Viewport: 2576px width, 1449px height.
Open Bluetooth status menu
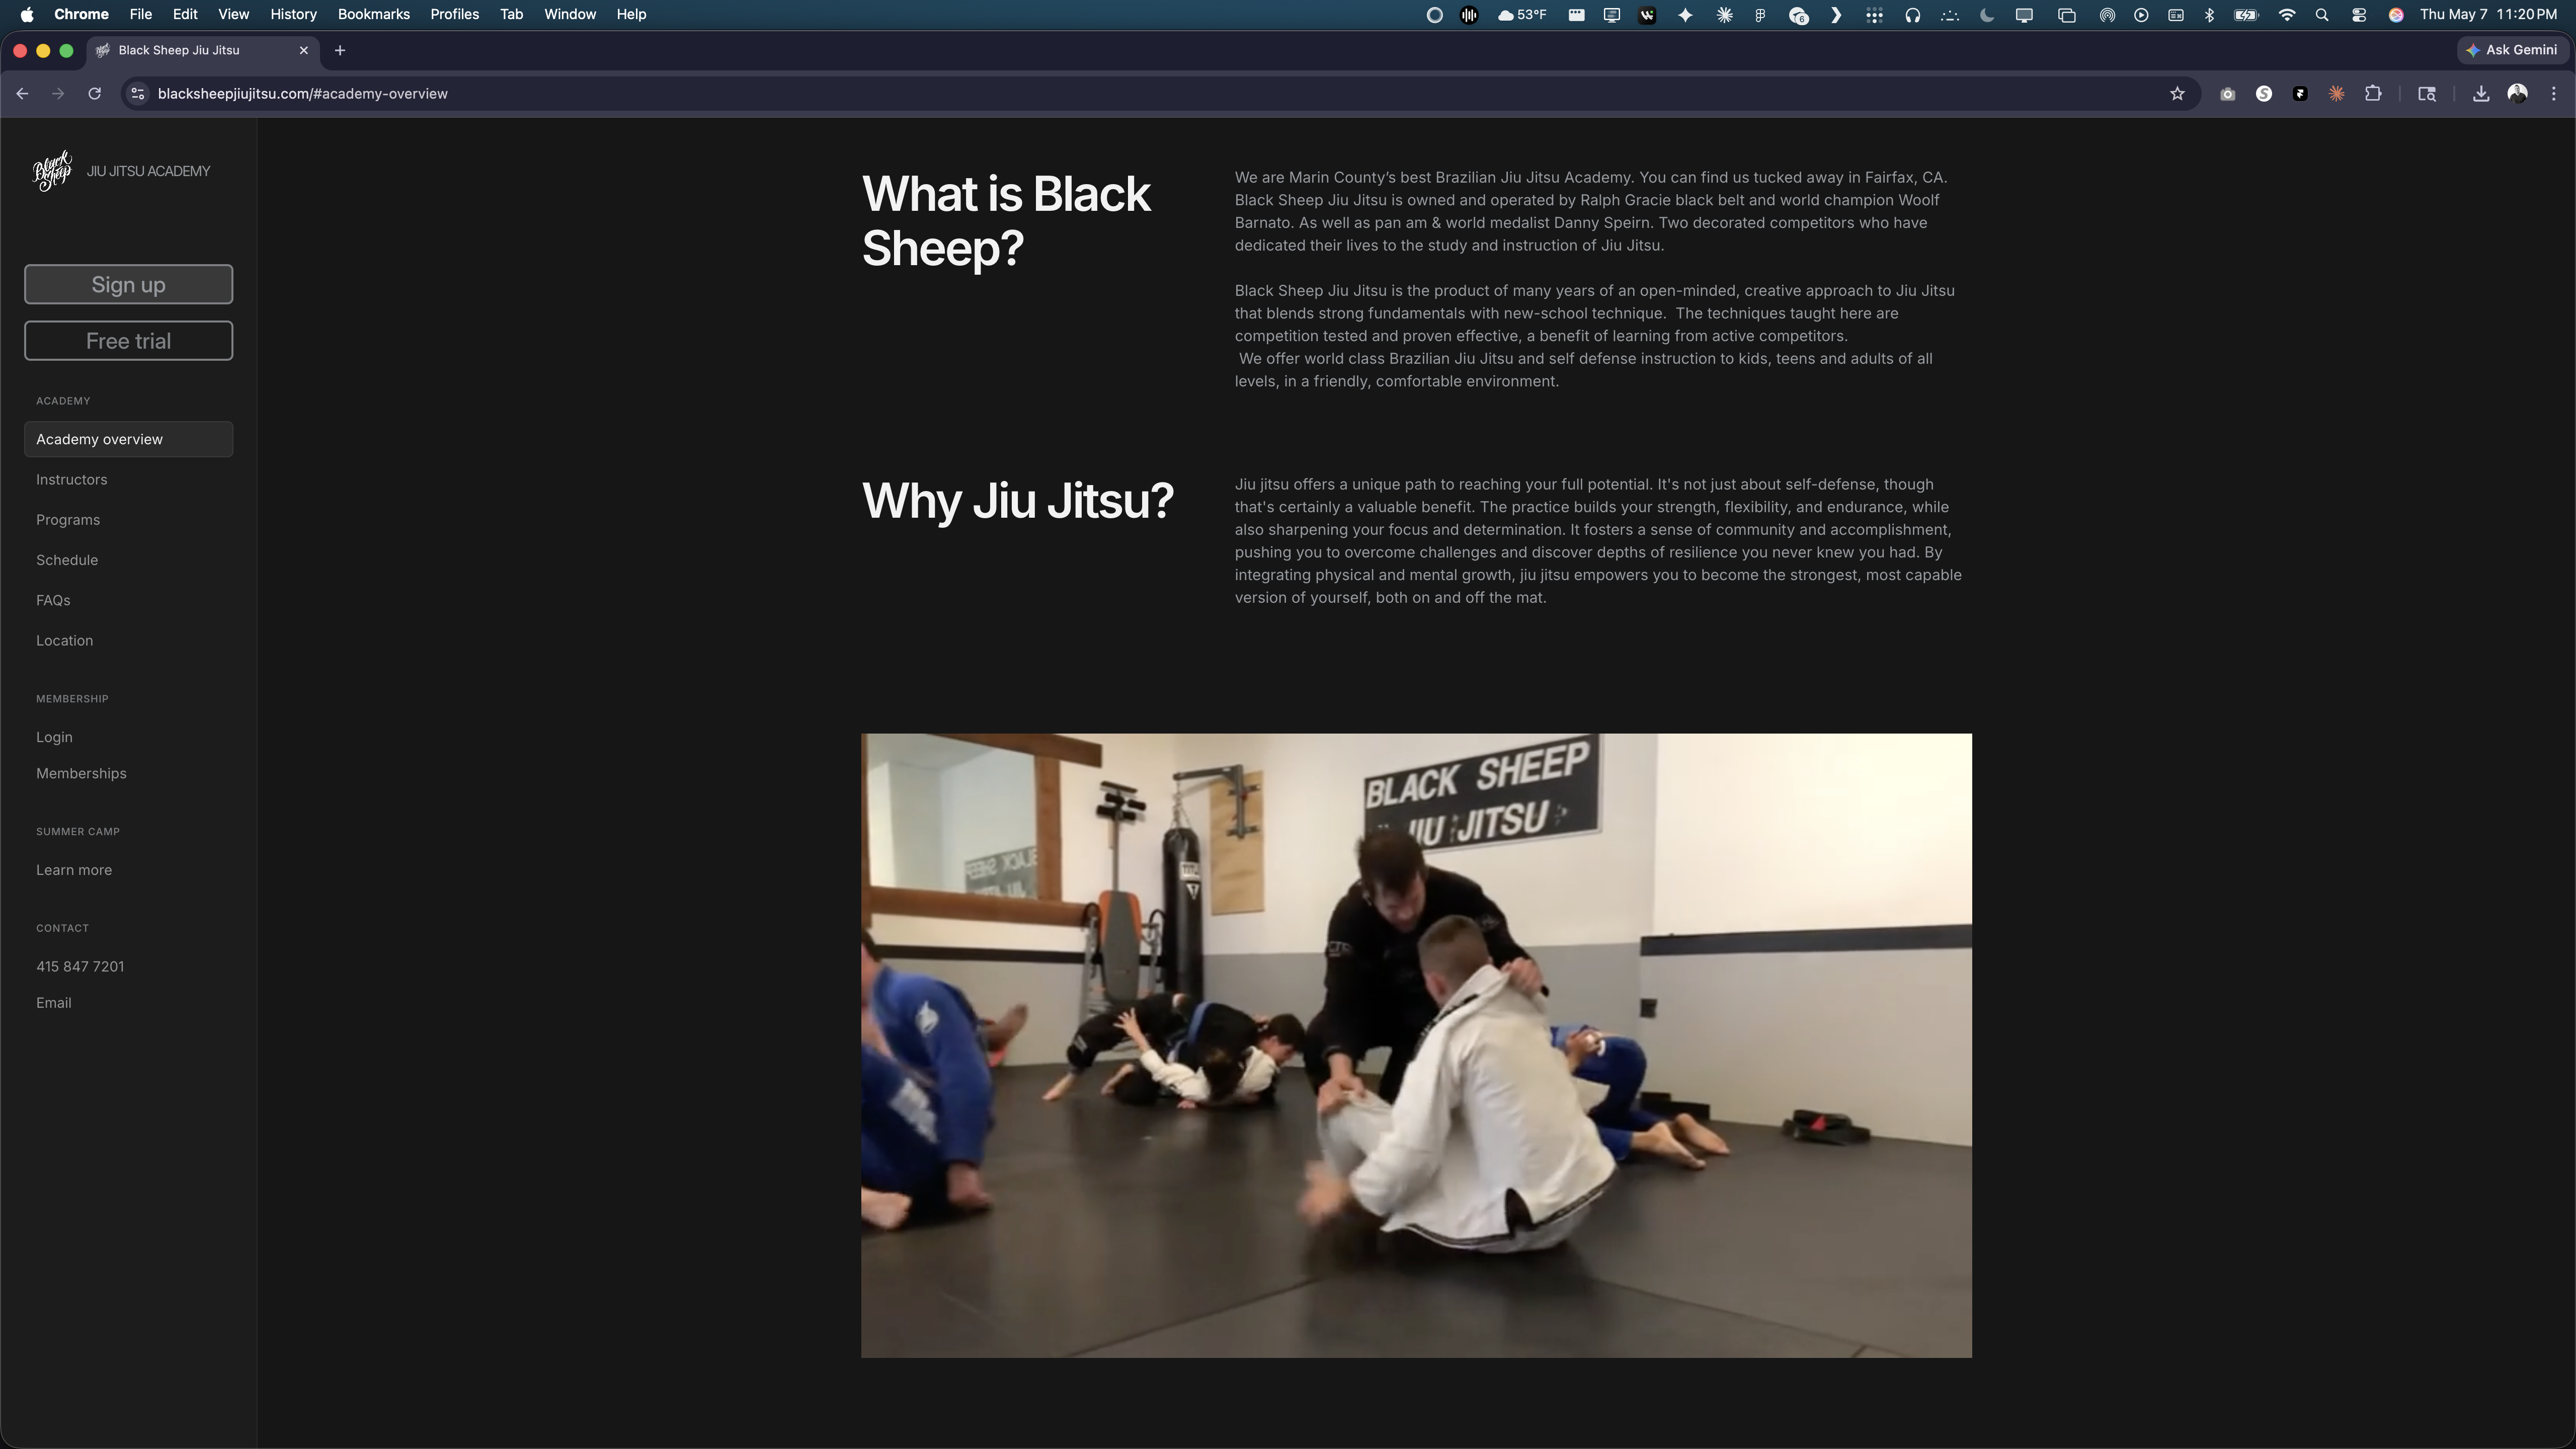click(2210, 14)
